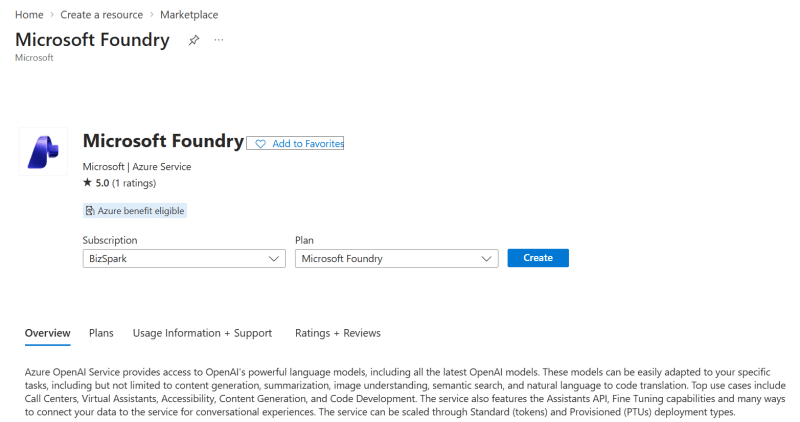Open the Marketplace breadcrumb link

[x=189, y=15]
